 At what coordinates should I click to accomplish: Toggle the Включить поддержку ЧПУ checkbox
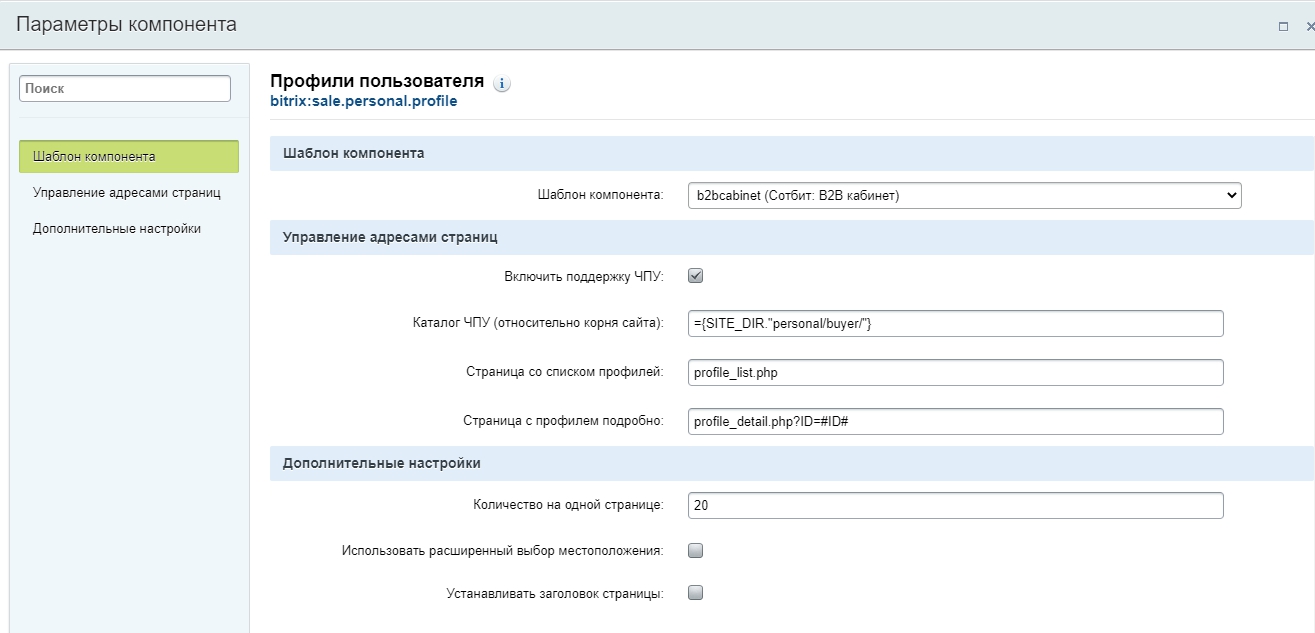696,276
